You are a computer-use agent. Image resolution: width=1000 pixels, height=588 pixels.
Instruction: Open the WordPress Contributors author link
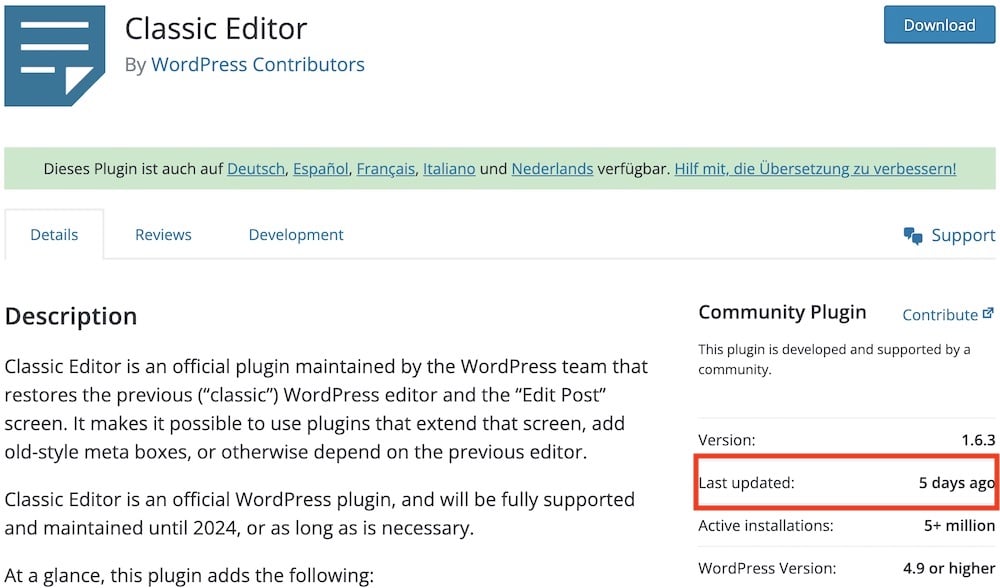(258, 64)
